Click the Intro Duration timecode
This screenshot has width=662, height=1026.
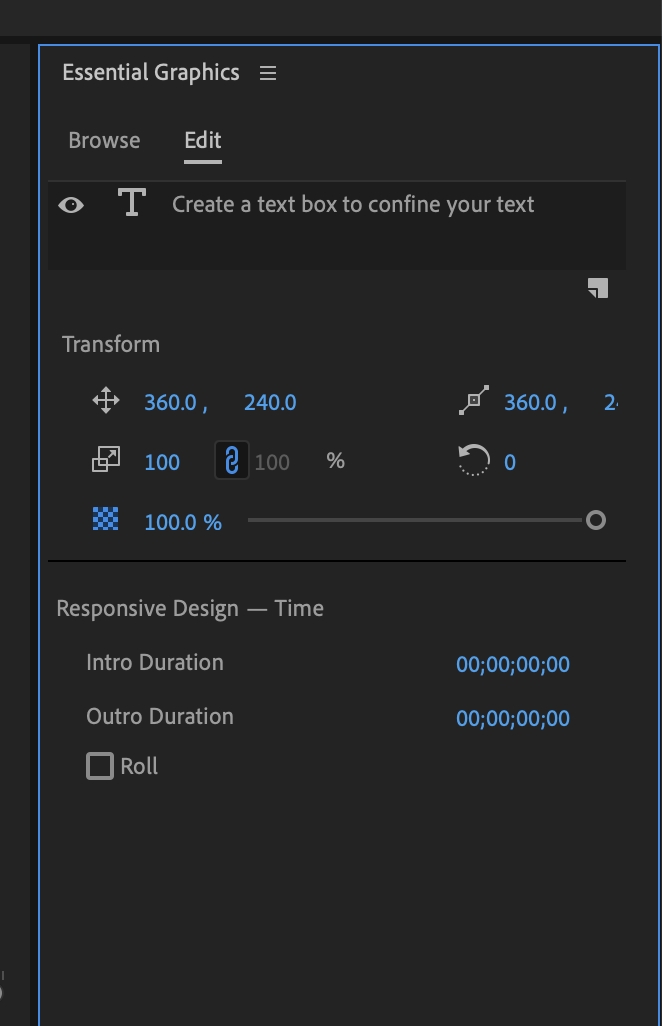pos(512,664)
